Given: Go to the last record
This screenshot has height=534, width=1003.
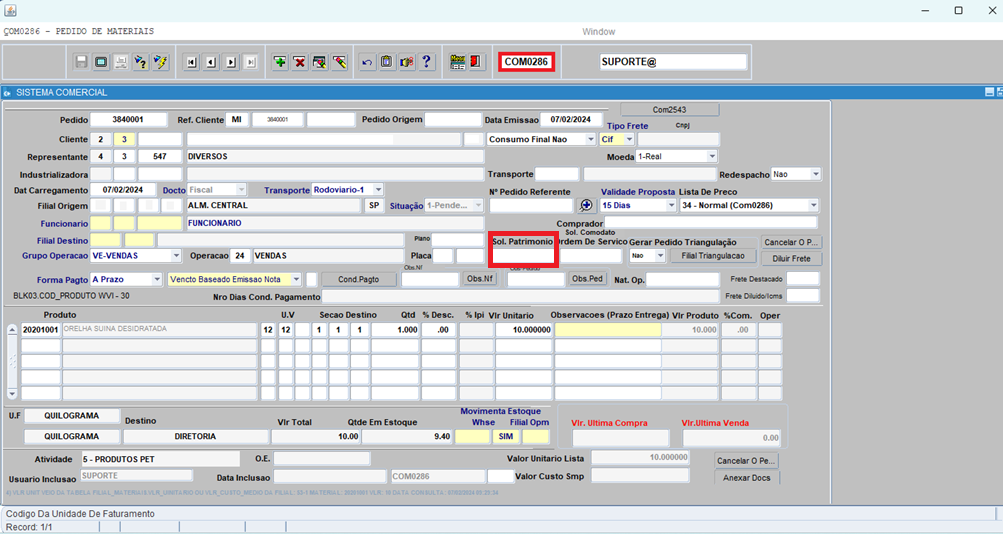Looking at the screenshot, I should click(251, 62).
